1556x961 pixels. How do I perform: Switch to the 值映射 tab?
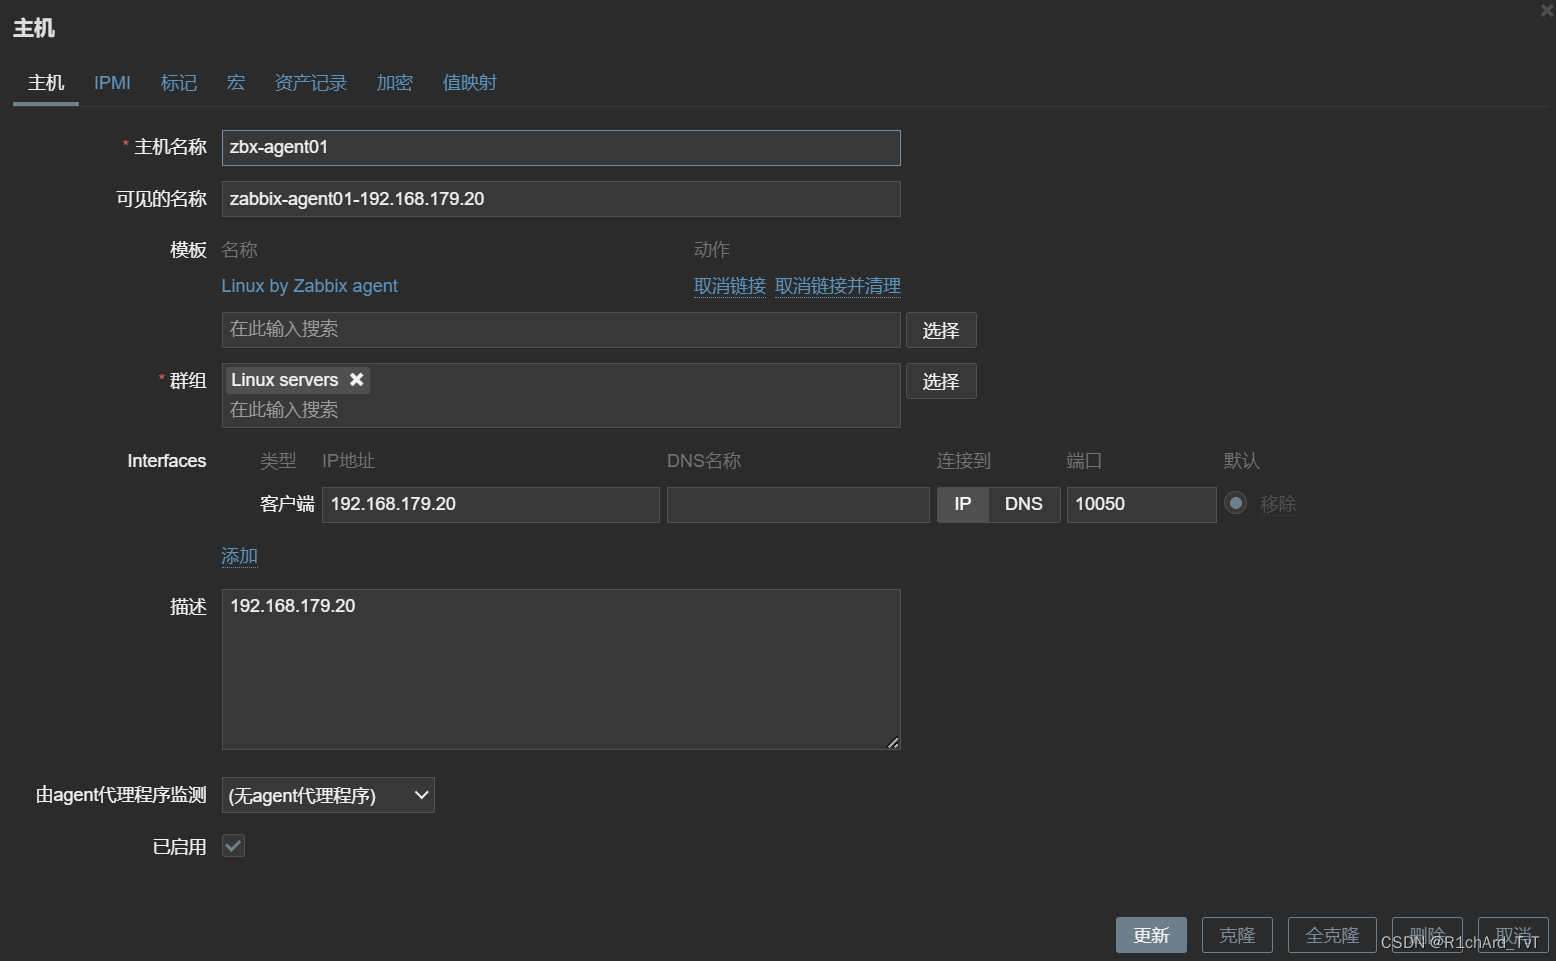pyautogui.click(x=470, y=83)
